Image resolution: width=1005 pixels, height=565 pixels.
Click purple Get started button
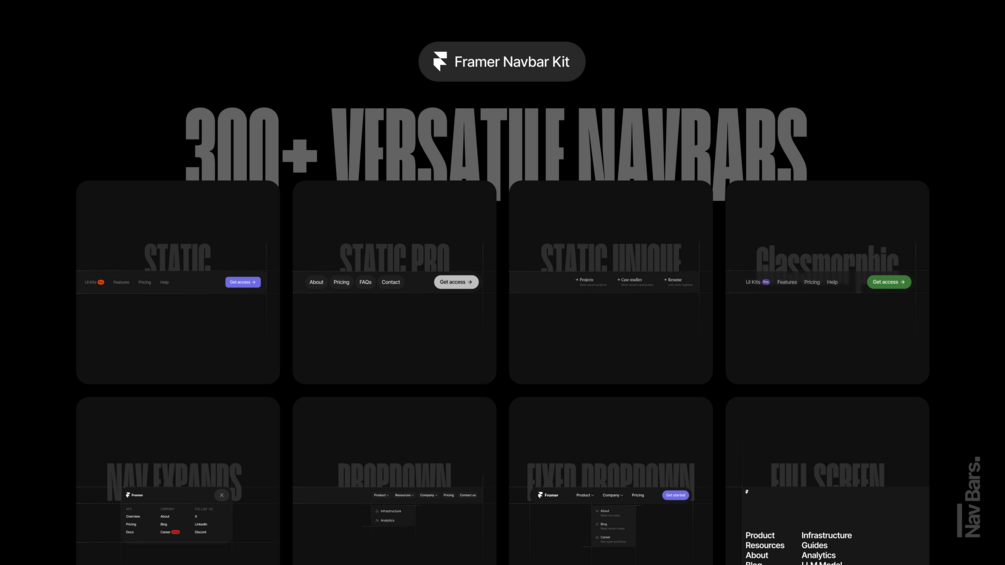click(676, 495)
